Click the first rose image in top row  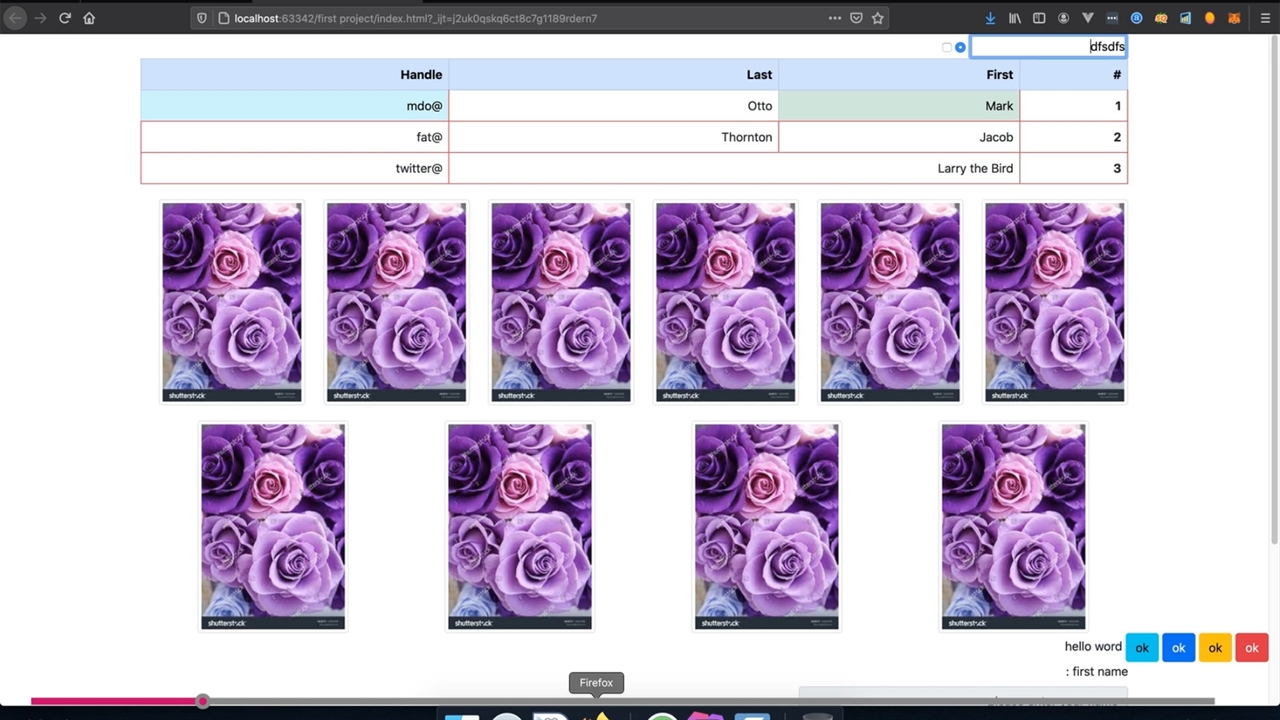click(x=232, y=302)
